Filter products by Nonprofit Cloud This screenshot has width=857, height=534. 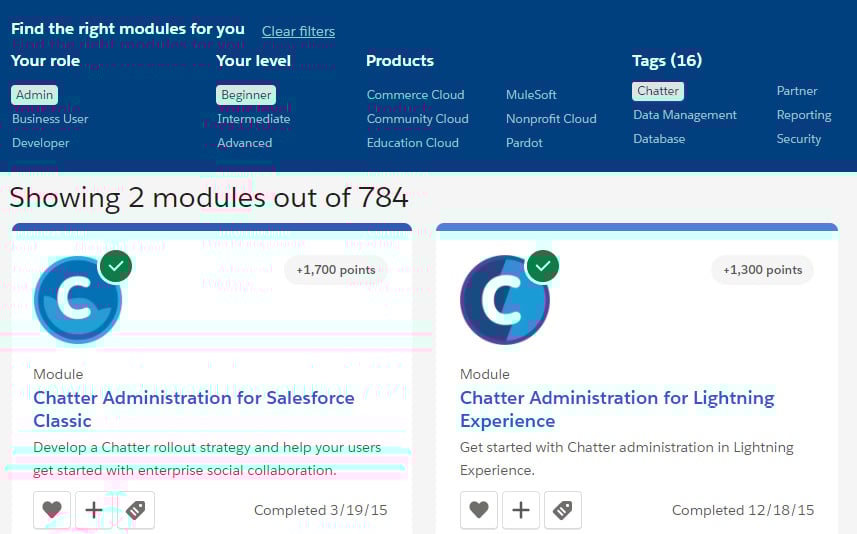[x=551, y=119]
